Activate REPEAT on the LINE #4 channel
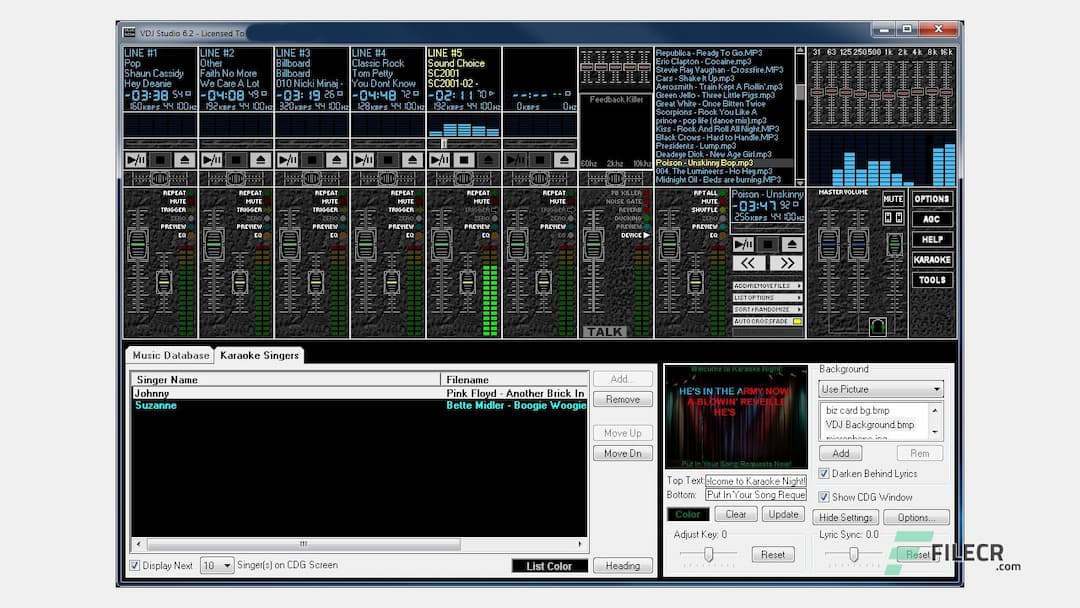This screenshot has width=1080, height=608. pos(419,193)
